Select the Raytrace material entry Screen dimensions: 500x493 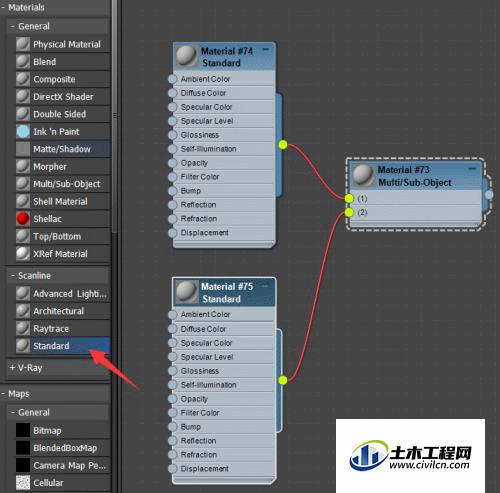(63, 329)
